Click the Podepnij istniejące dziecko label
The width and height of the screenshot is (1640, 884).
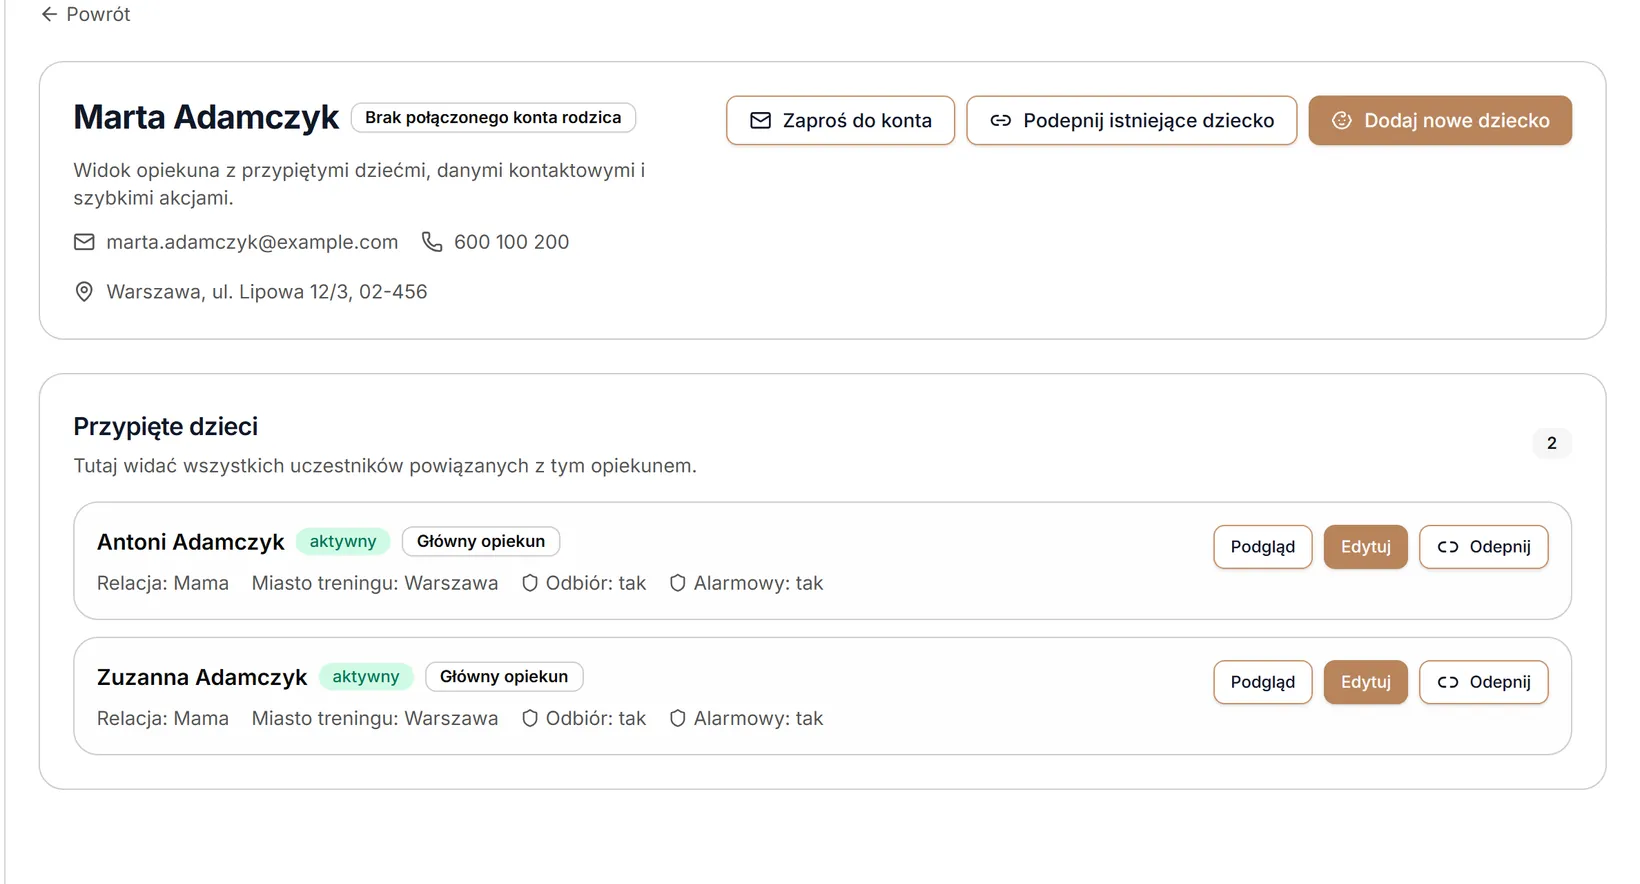(1149, 121)
